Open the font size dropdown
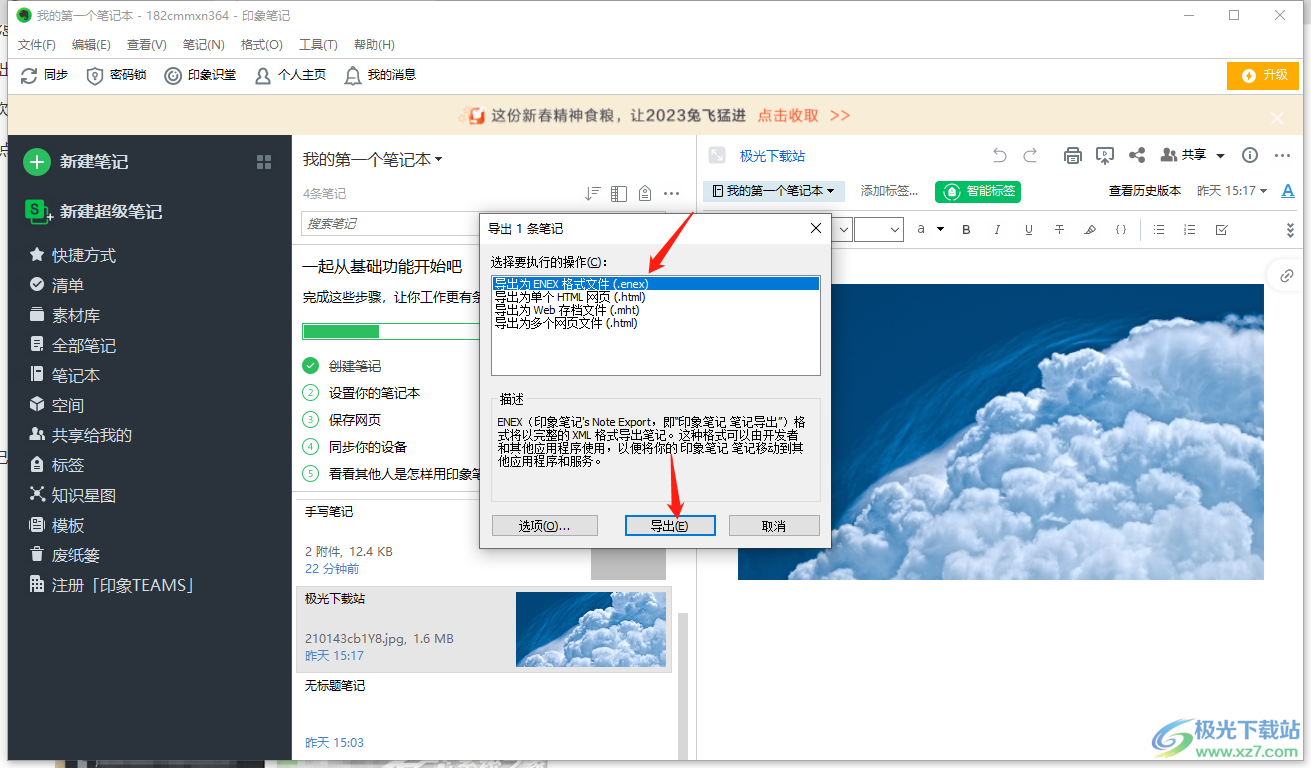 point(879,229)
